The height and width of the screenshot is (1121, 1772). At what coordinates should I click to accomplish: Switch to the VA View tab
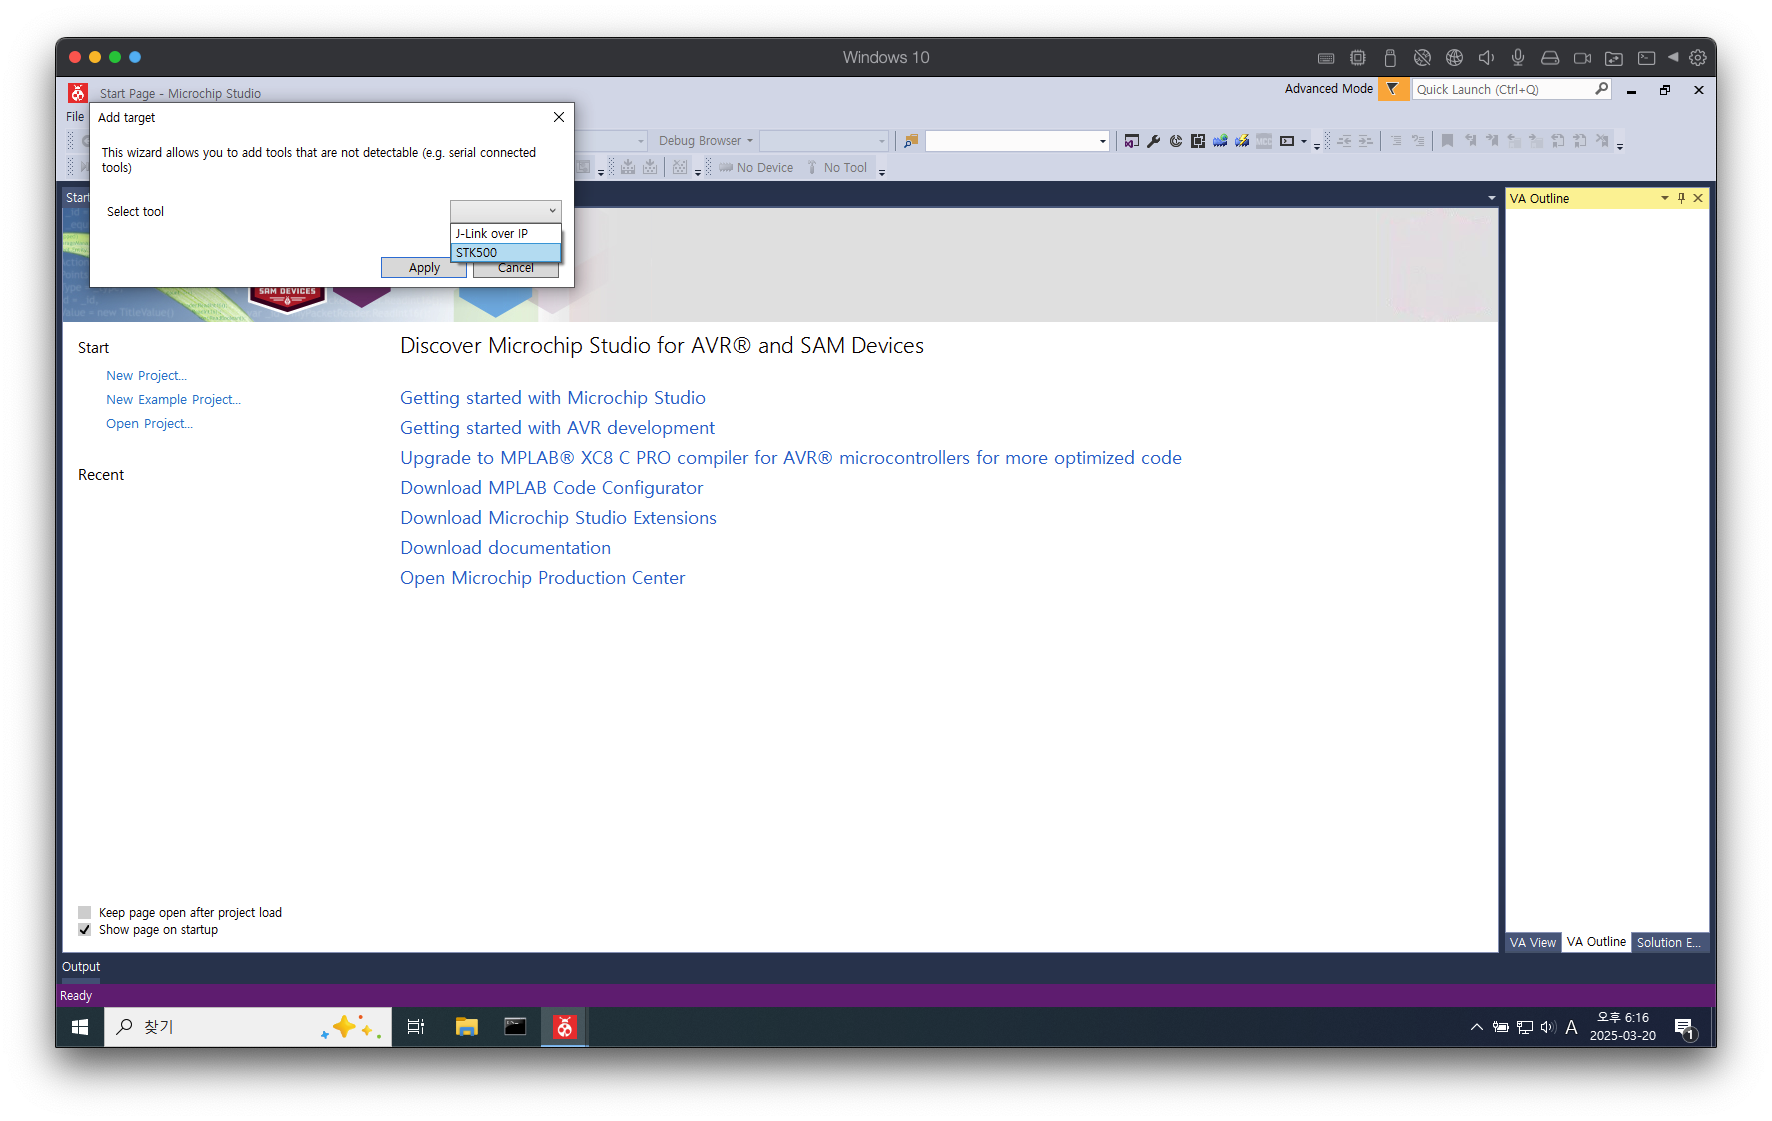[1532, 942]
